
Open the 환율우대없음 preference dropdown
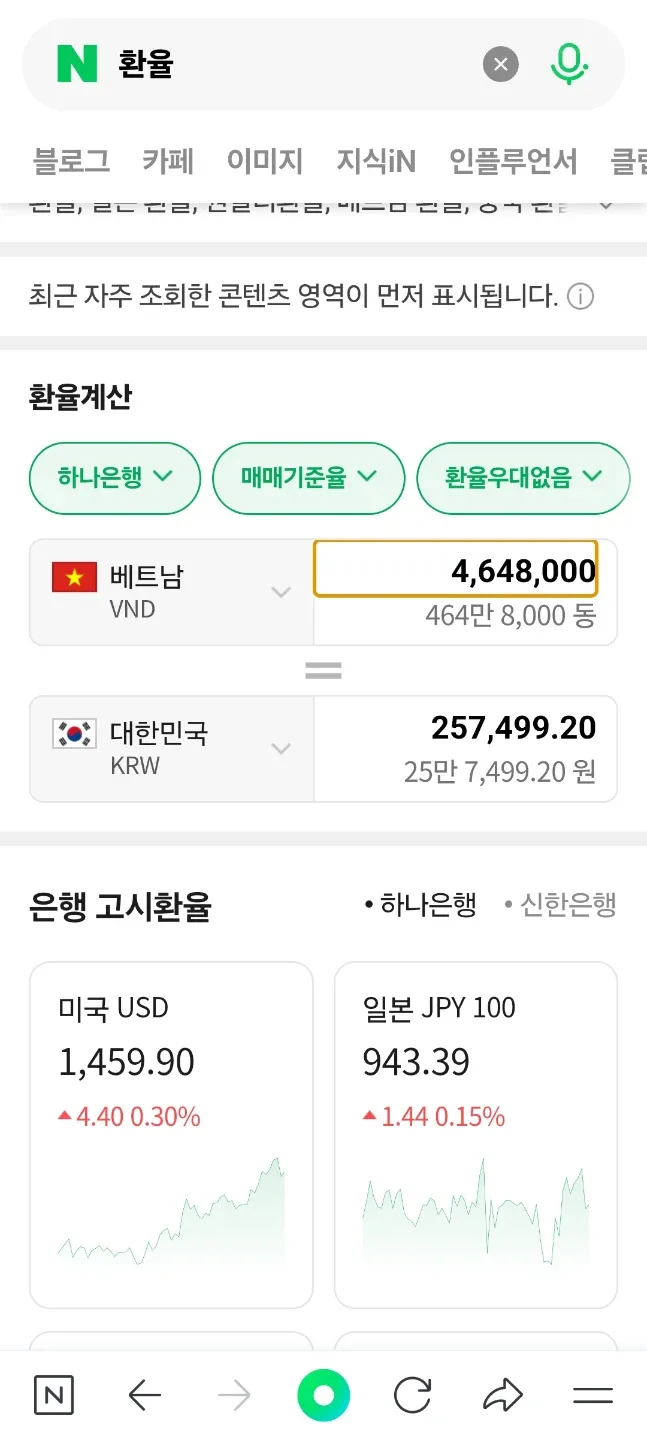point(523,478)
